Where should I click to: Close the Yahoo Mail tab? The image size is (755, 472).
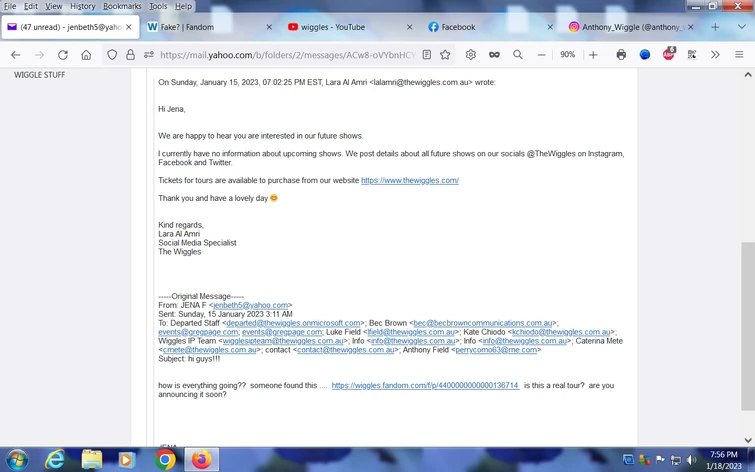pyautogui.click(x=129, y=27)
